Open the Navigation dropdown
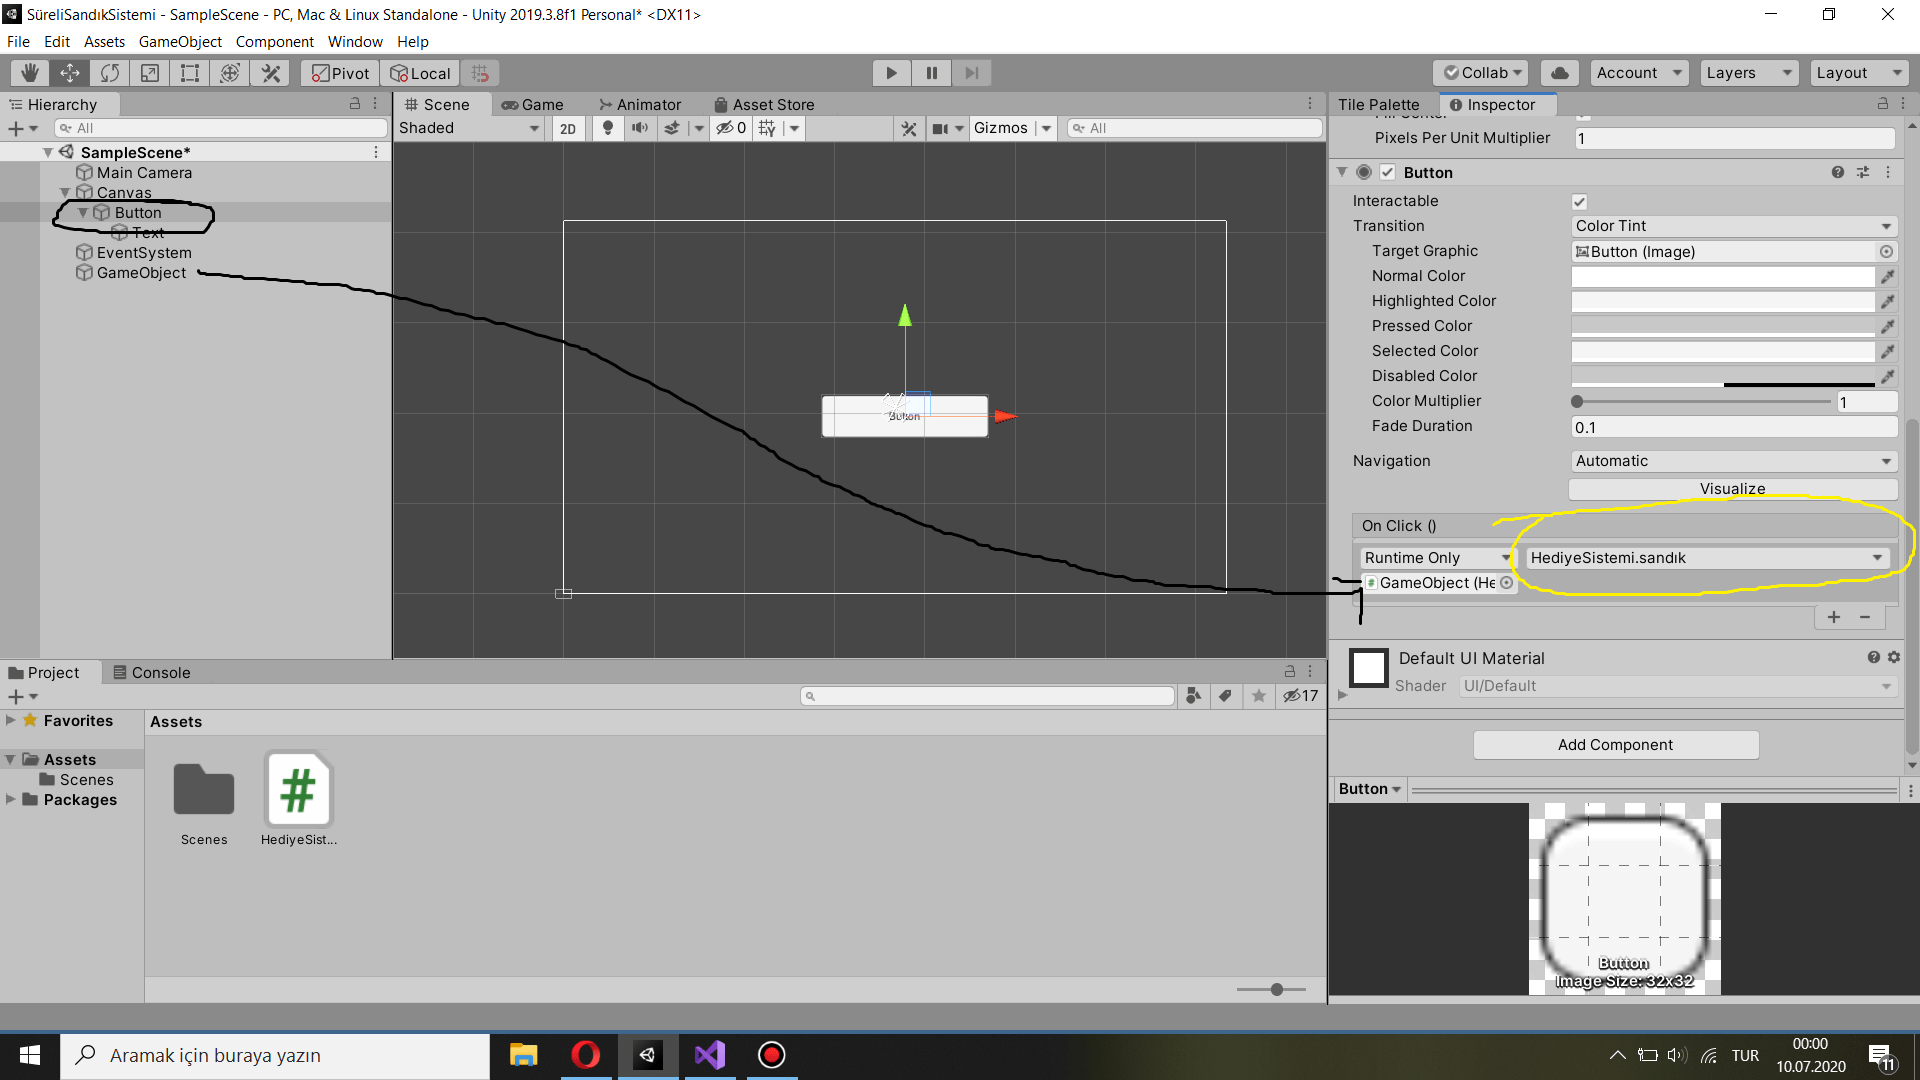The height and width of the screenshot is (1080, 1920). 1733,461
